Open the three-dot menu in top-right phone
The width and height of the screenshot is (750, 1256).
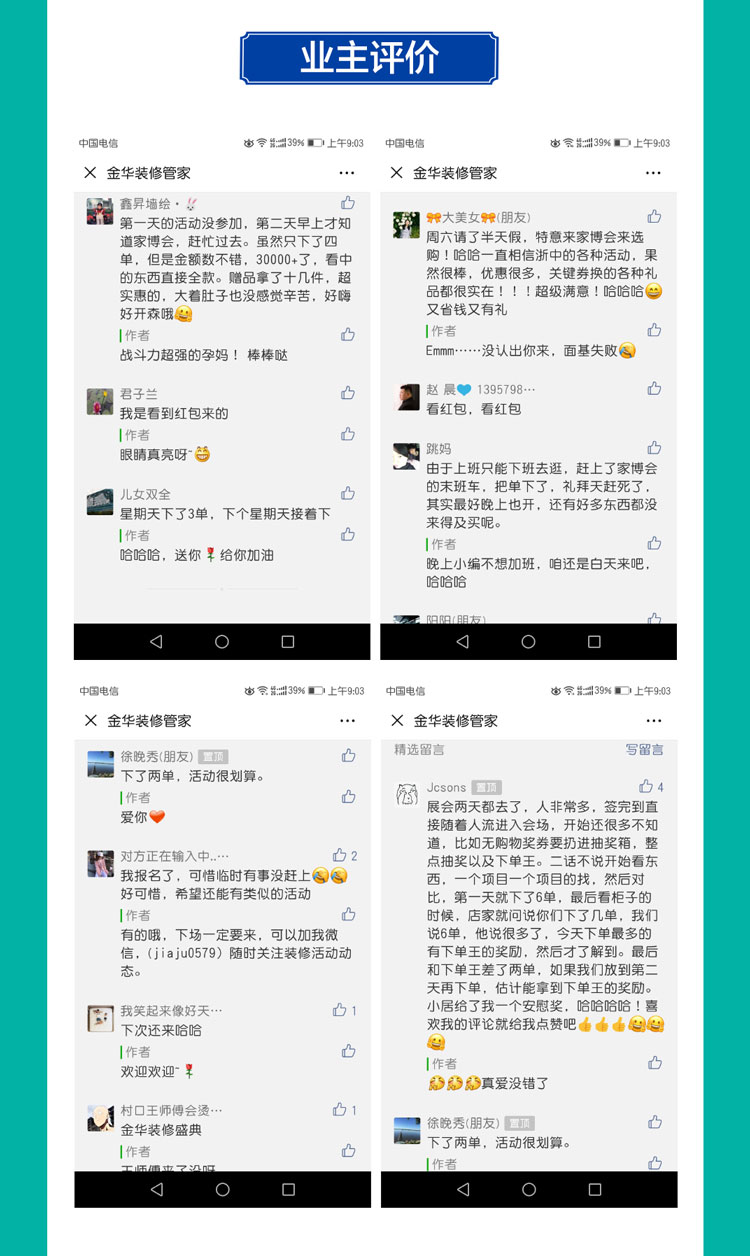point(654,173)
